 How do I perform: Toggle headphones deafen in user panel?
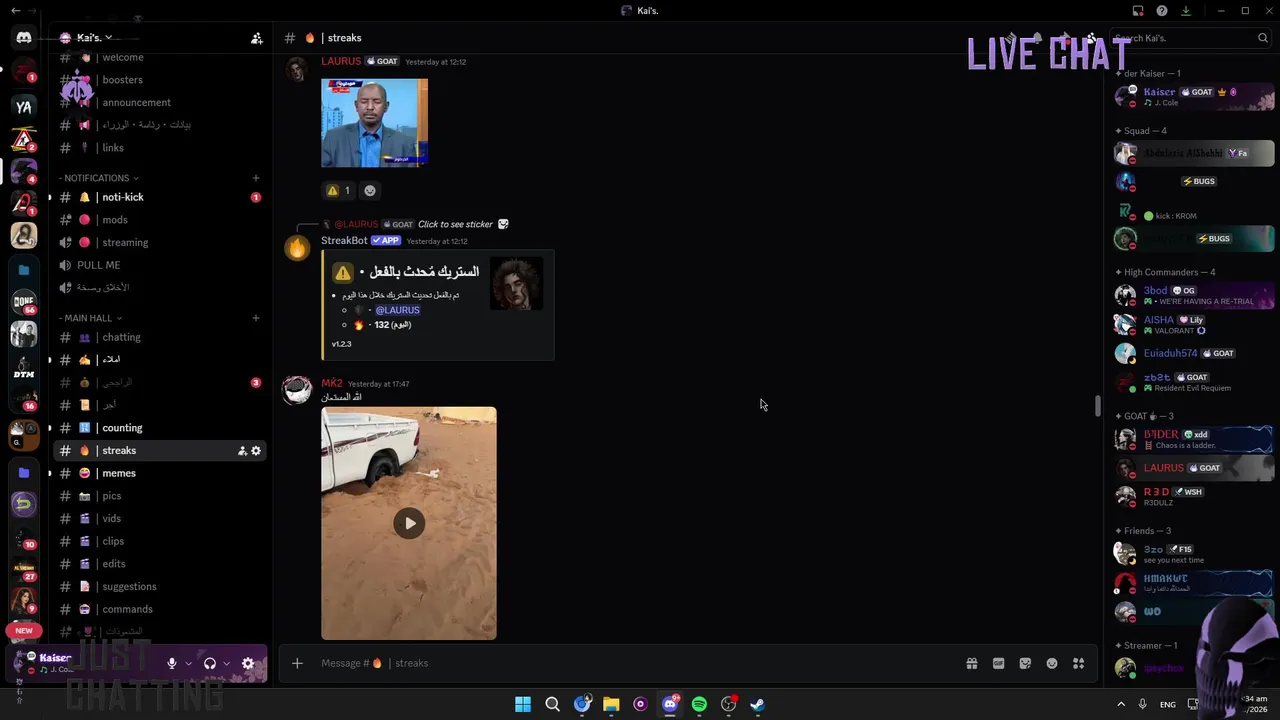click(x=210, y=663)
